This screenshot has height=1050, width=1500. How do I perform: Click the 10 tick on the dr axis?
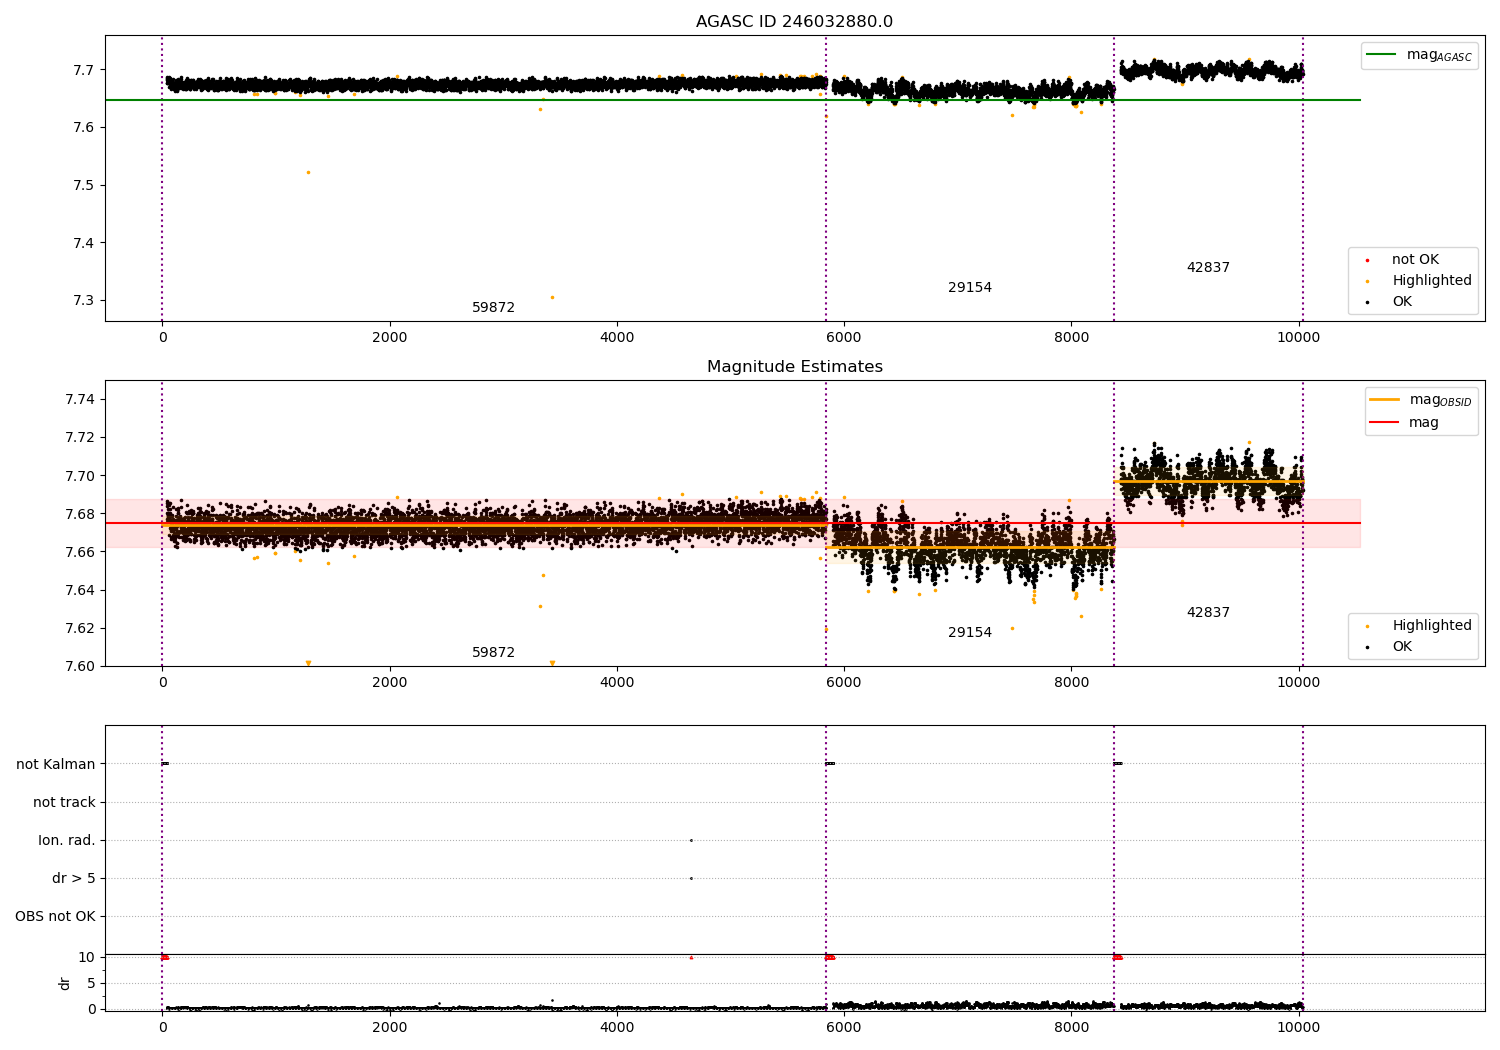click(x=87, y=957)
